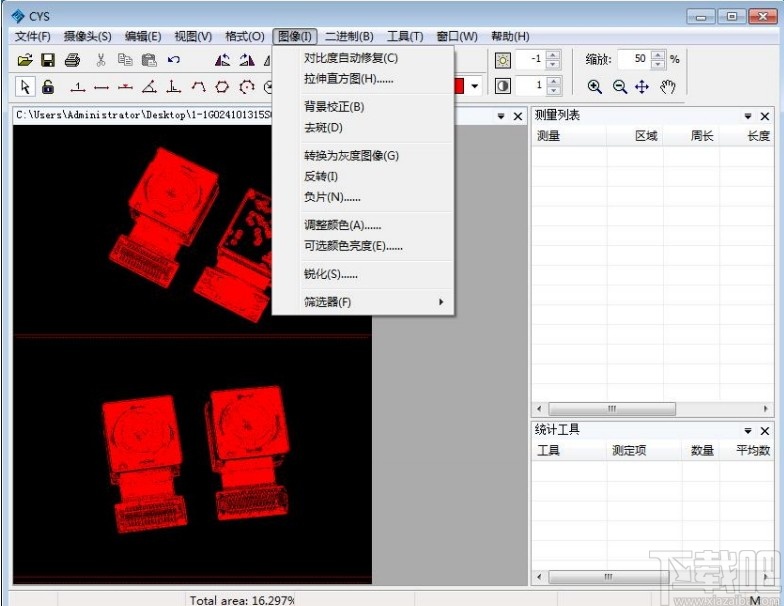Toggle the padlock lock tool

48,87
